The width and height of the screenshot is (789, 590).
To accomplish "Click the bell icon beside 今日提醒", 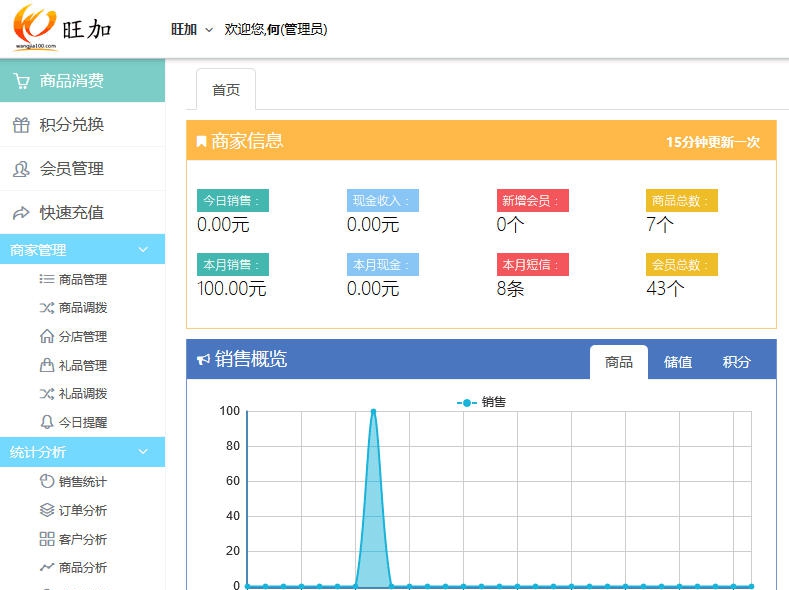I will (x=46, y=422).
